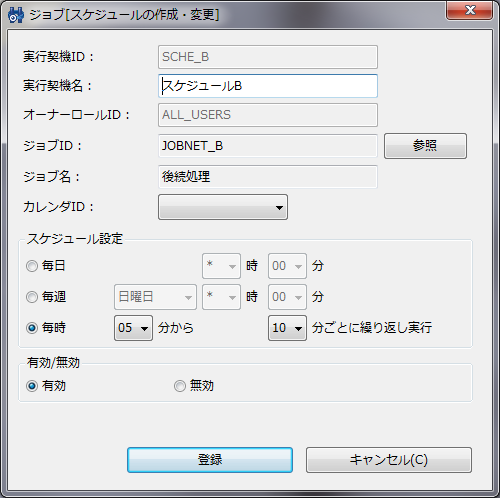
Task: Click the ジョブID field showing JOBNET_B
Action: (x=268, y=146)
